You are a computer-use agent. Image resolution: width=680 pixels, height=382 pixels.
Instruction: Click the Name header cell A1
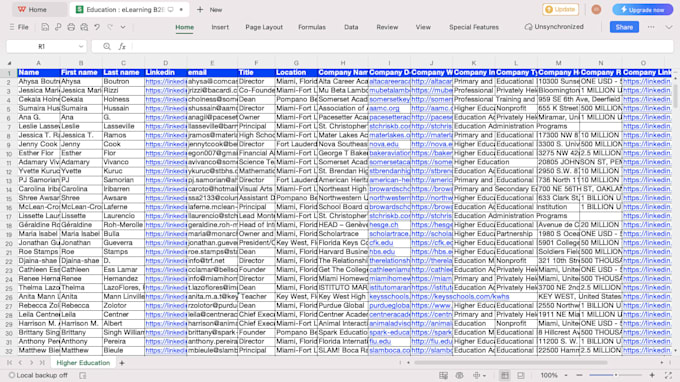(x=38, y=72)
